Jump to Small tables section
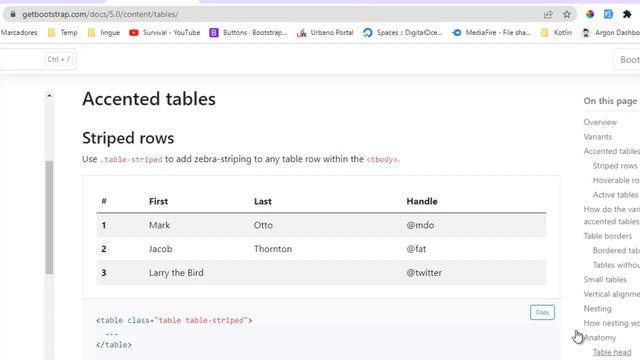 click(x=605, y=279)
